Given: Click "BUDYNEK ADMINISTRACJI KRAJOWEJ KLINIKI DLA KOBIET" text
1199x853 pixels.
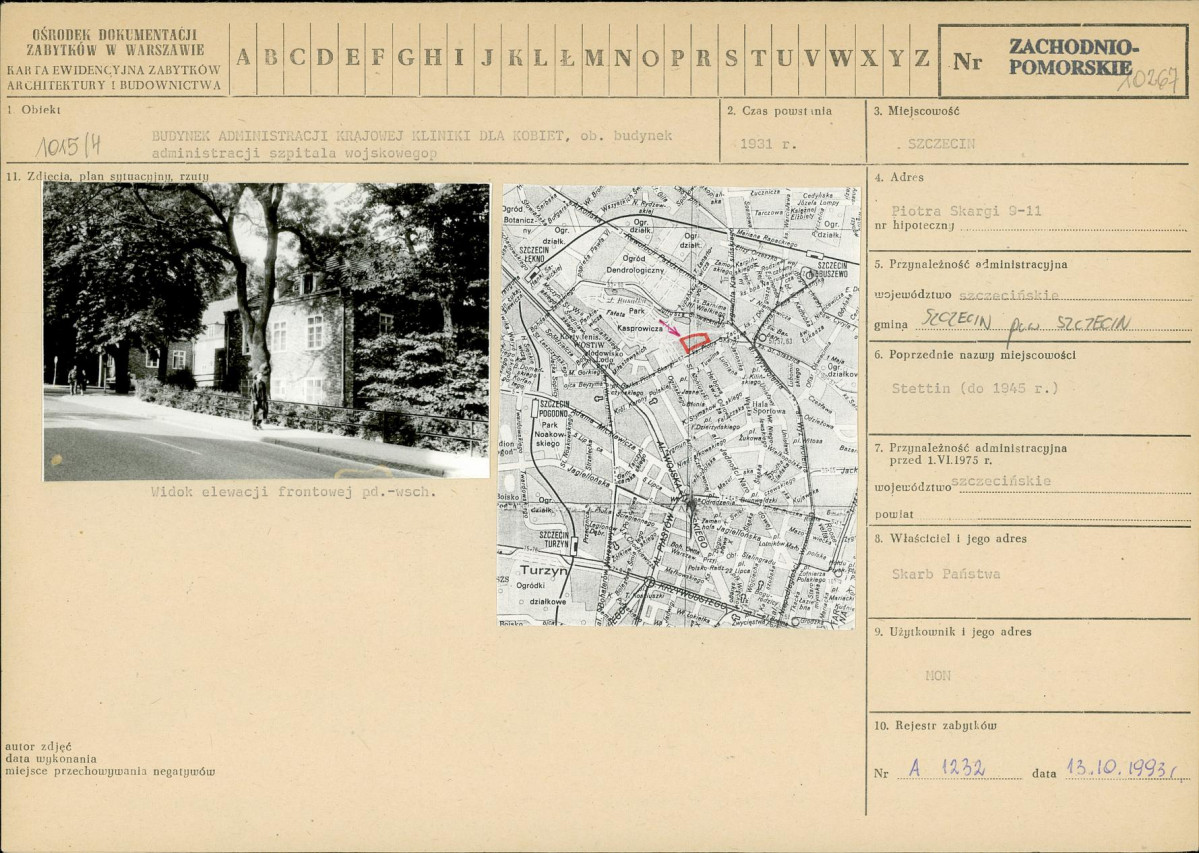Looking at the screenshot, I should point(359,136).
